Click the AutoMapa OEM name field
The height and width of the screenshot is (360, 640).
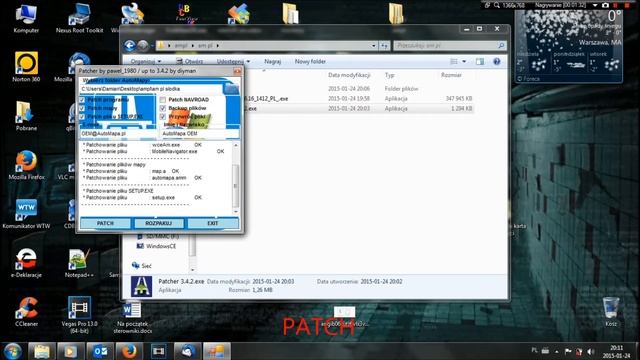(200, 133)
